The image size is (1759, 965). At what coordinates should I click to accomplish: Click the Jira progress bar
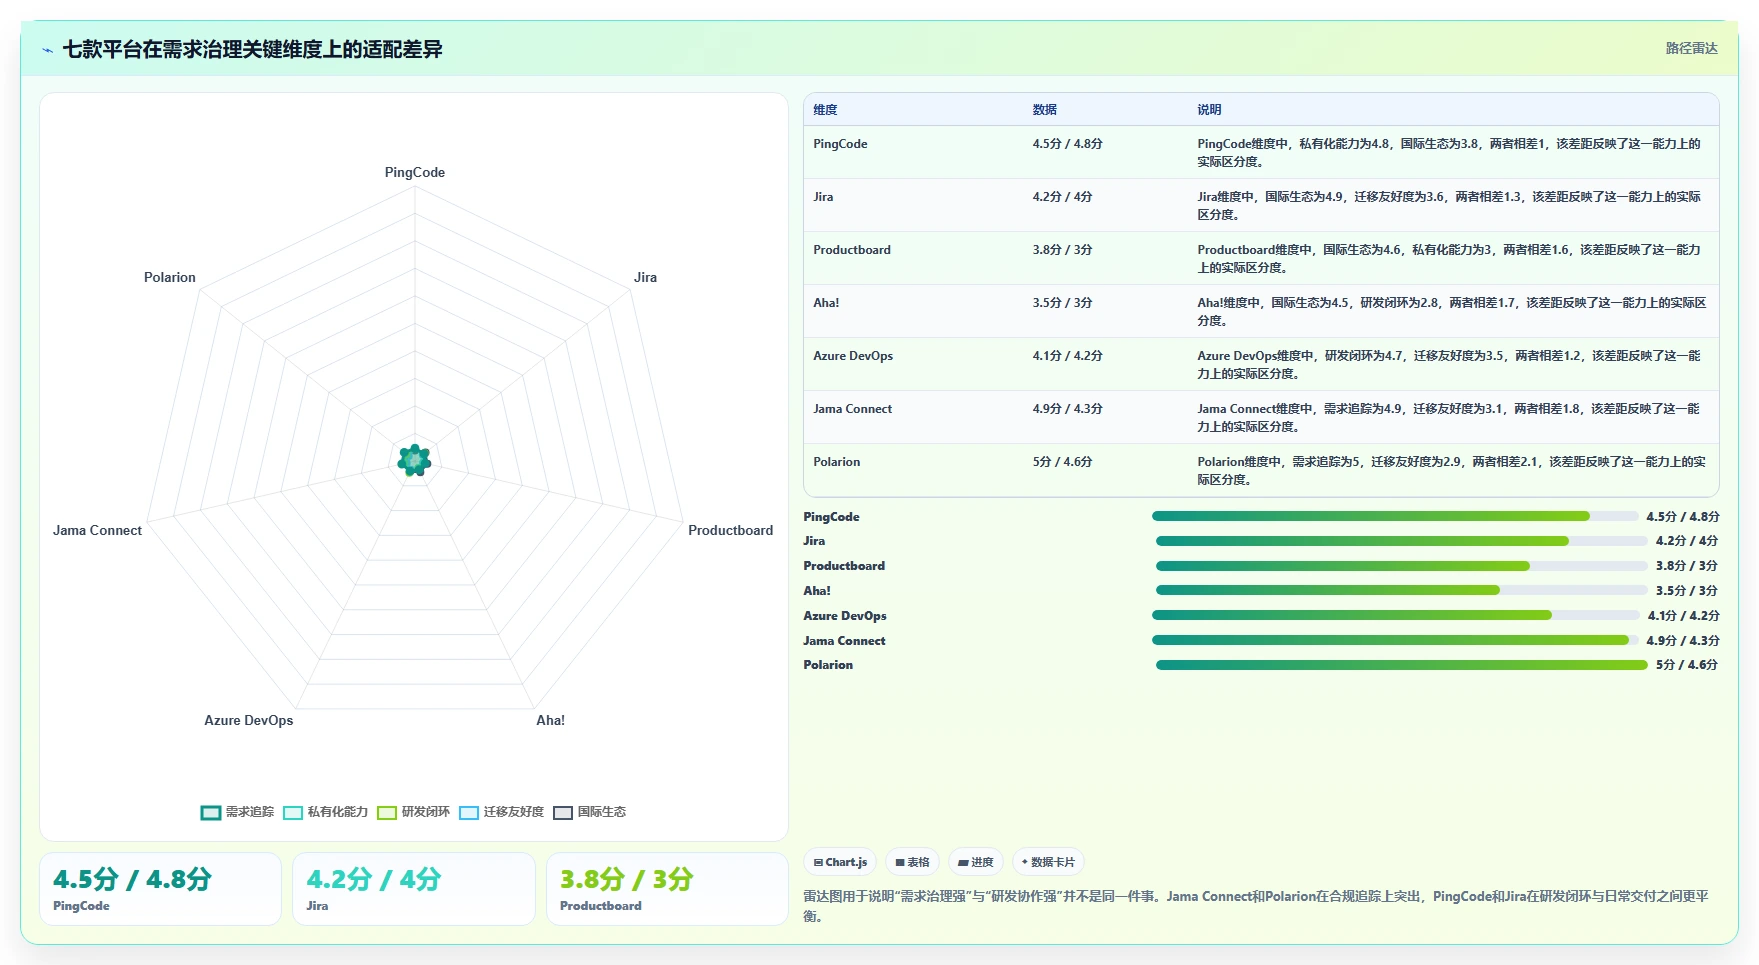click(1401, 541)
